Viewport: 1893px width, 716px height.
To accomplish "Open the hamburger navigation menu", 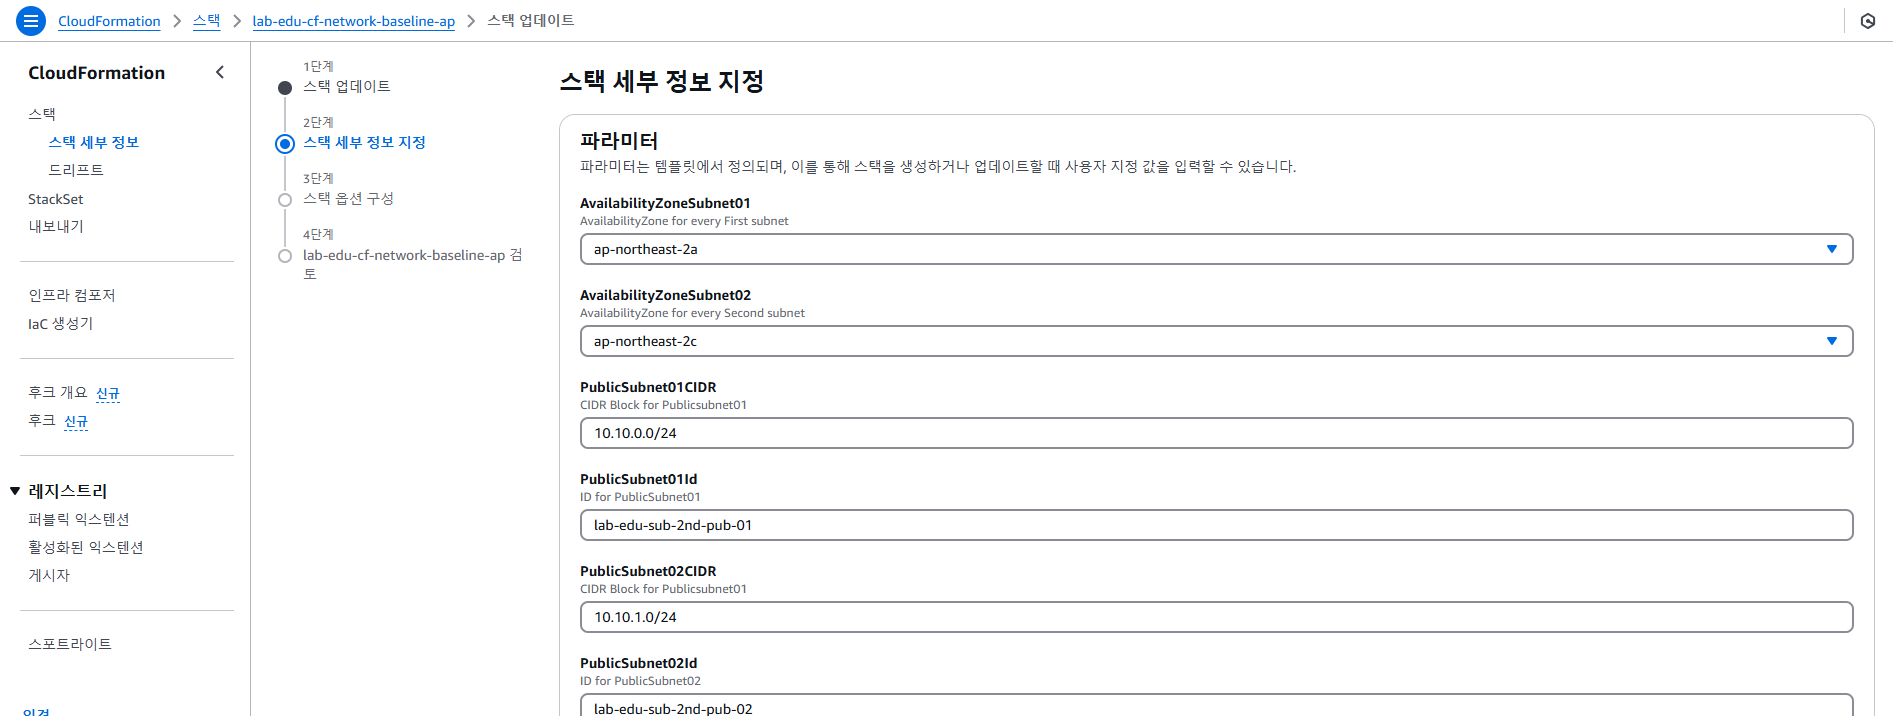I will pyautogui.click(x=31, y=20).
